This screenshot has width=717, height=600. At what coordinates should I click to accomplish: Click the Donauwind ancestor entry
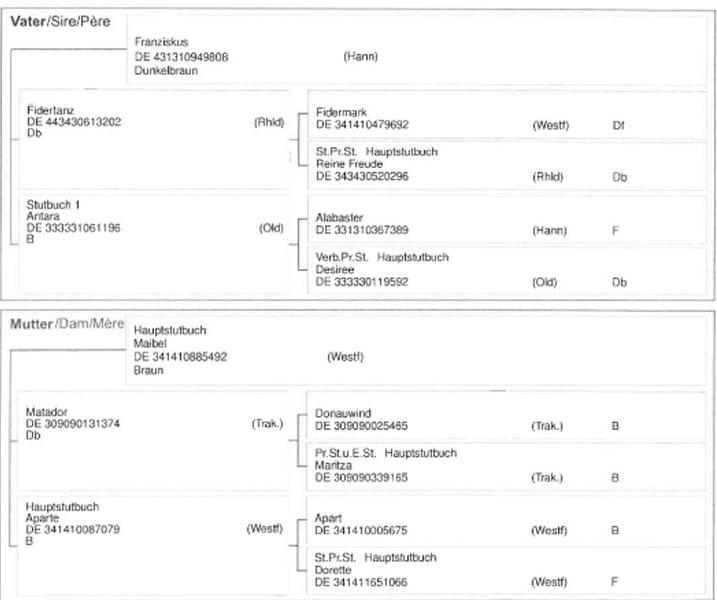coord(341,413)
